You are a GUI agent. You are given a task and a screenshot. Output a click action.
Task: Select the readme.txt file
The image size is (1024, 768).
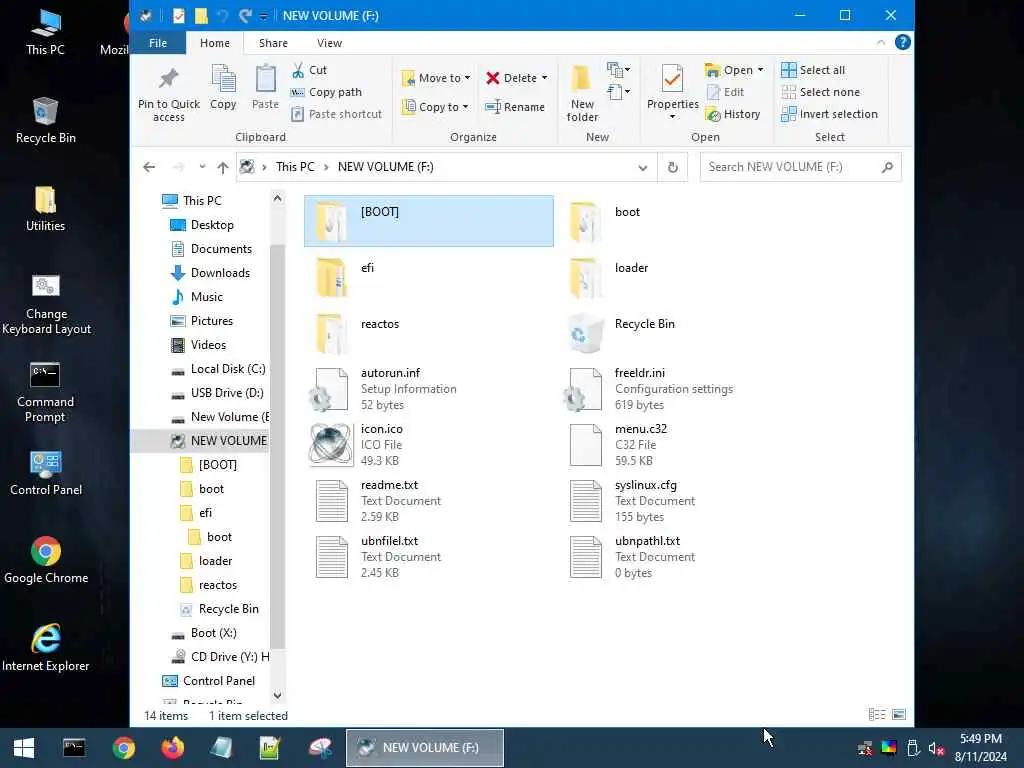(x=428, y=501)
